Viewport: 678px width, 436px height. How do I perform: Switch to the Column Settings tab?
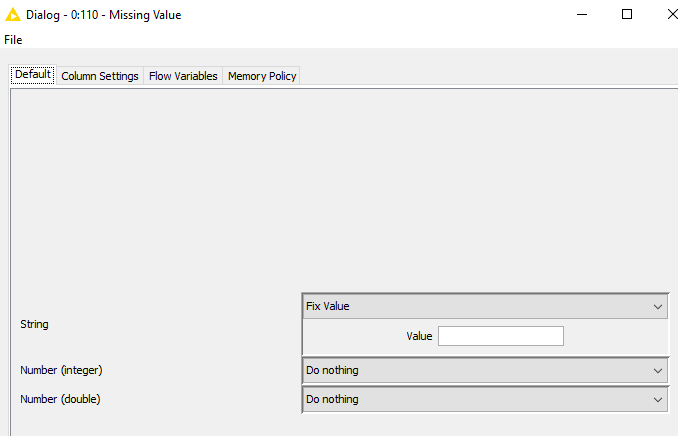(x=100, y=76)
